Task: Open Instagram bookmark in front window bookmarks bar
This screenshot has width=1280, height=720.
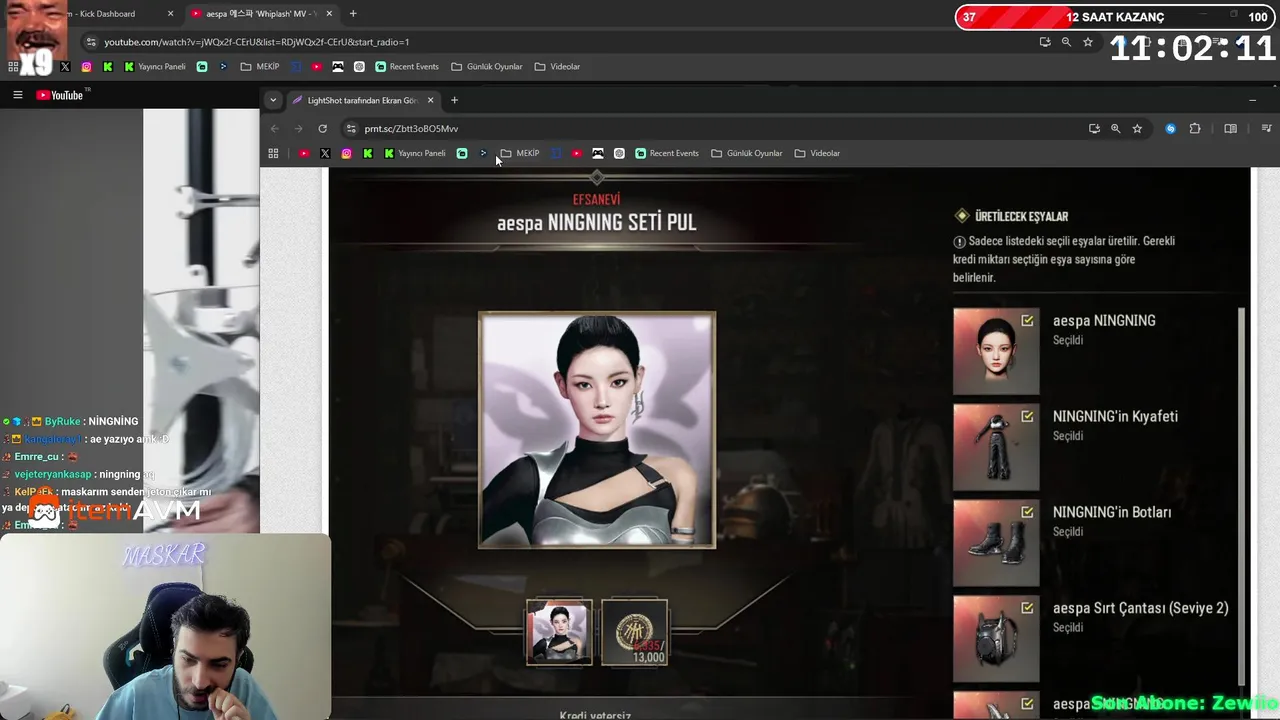Action: pos(346,153)
